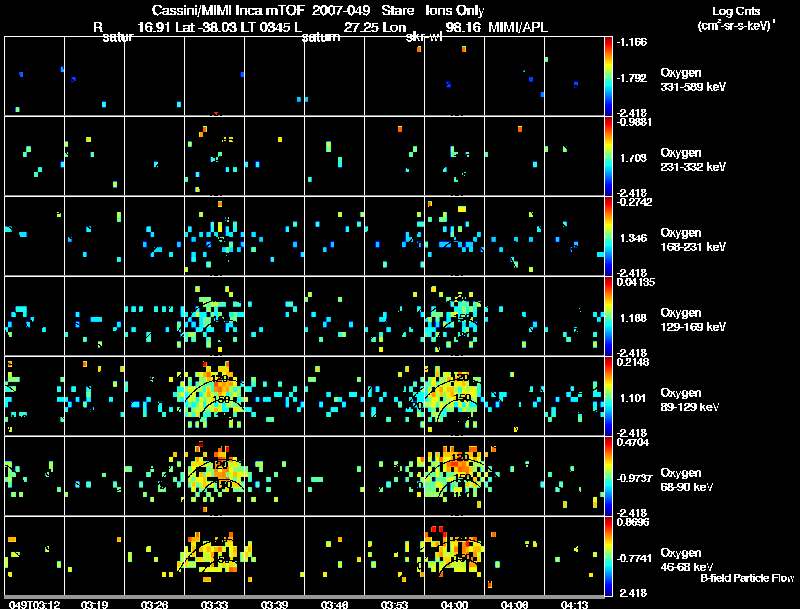Click the 'skr-wl' label above panels
Image resolution: width=800 pixels, height=609 pixels.
coord(423,38)
